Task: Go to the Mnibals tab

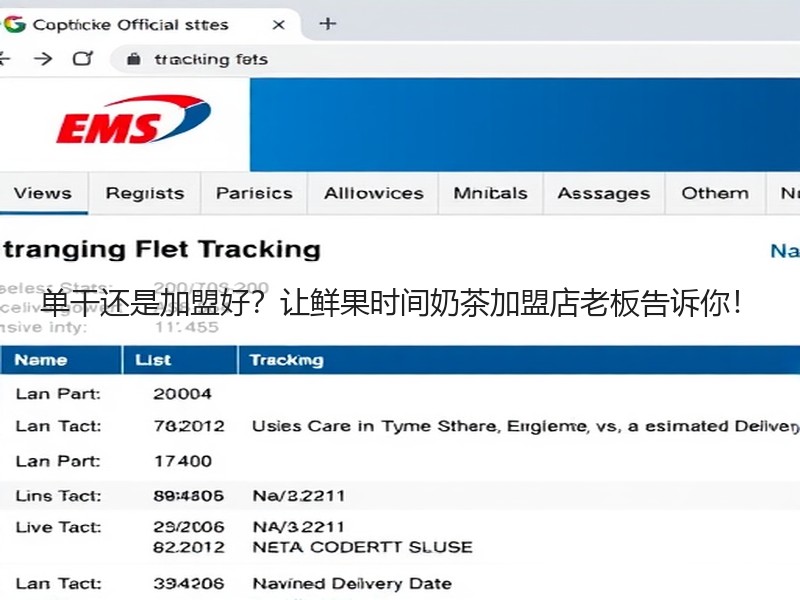Action: point(490,193)
